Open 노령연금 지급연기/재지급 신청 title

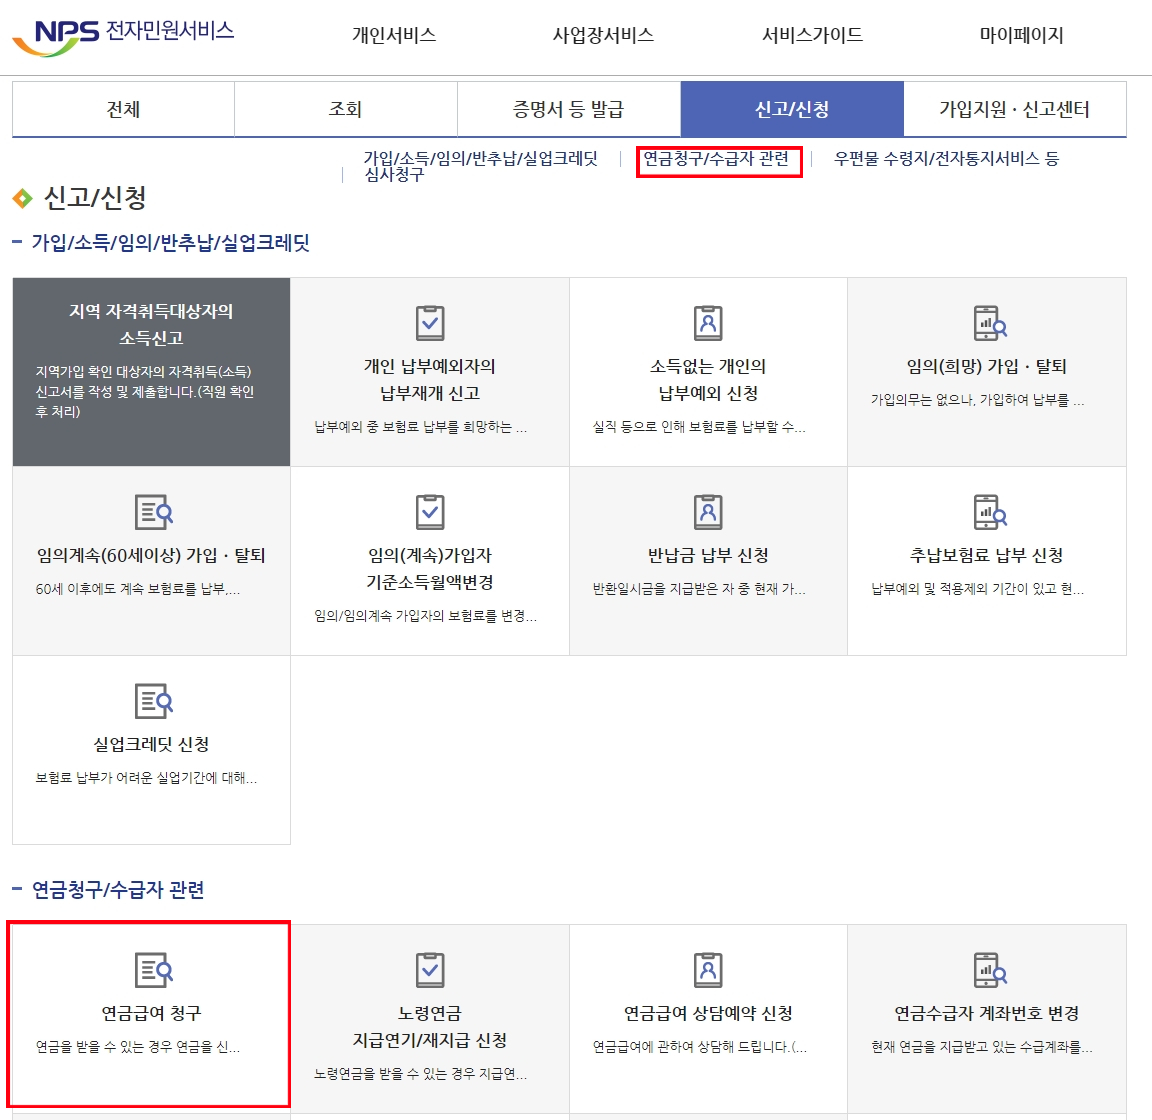click(430, 1027)
